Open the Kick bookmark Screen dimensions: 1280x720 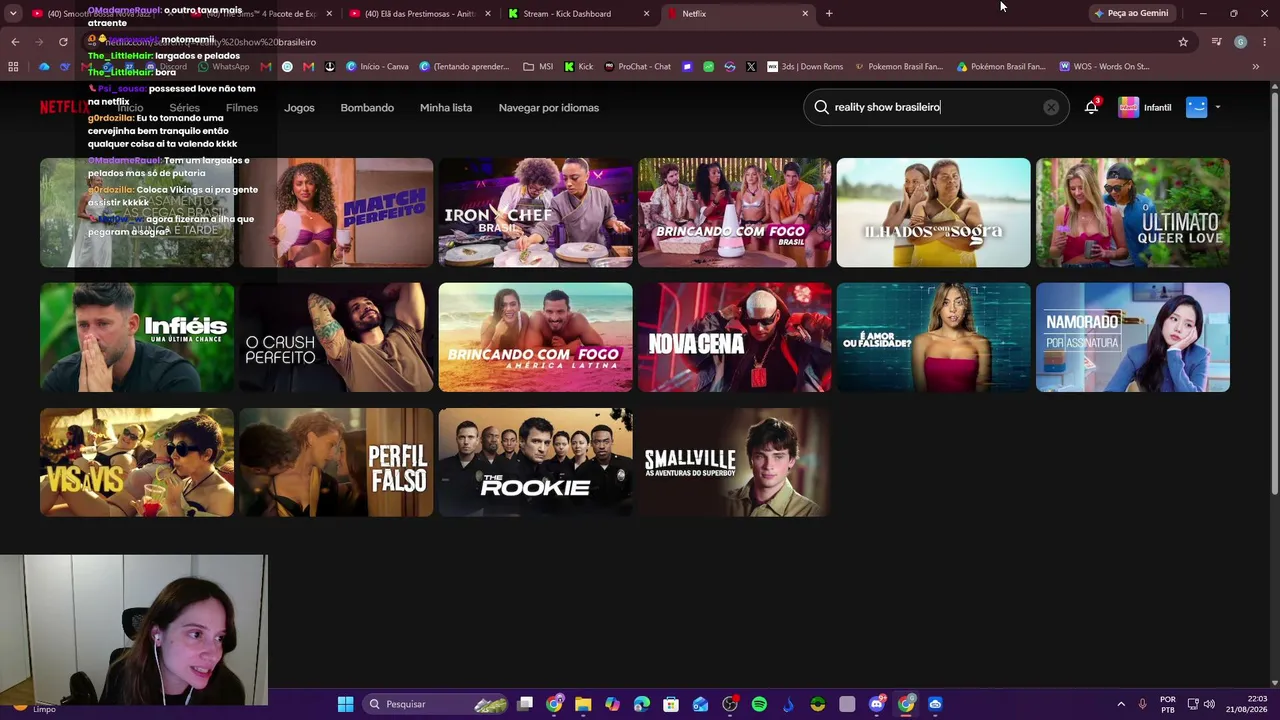[578, 67]
